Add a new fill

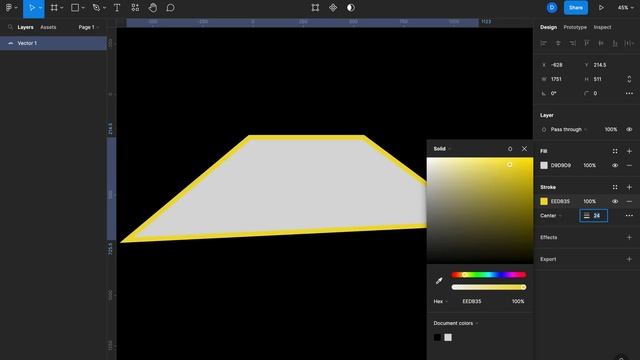point(629,151)
